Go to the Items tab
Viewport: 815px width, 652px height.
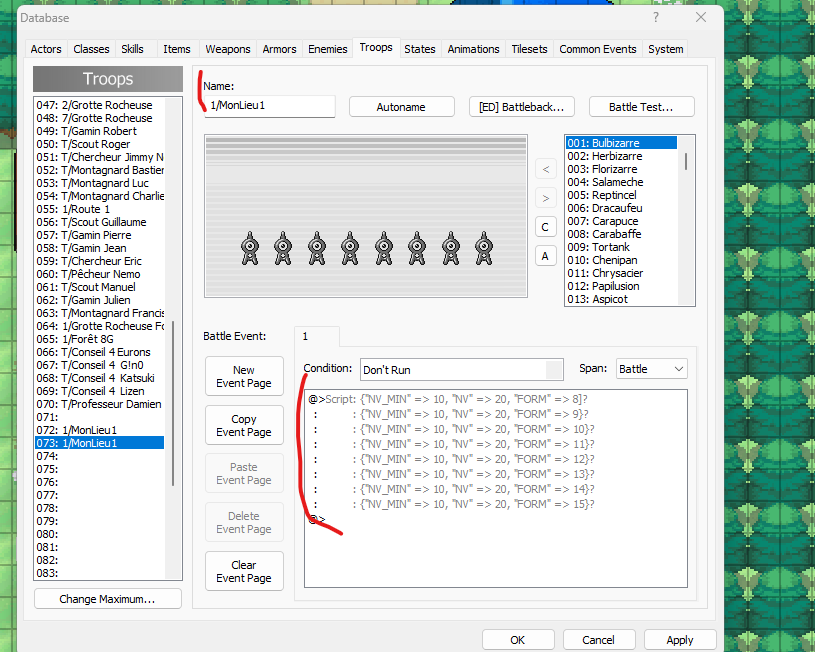click(x=177, y=49)
